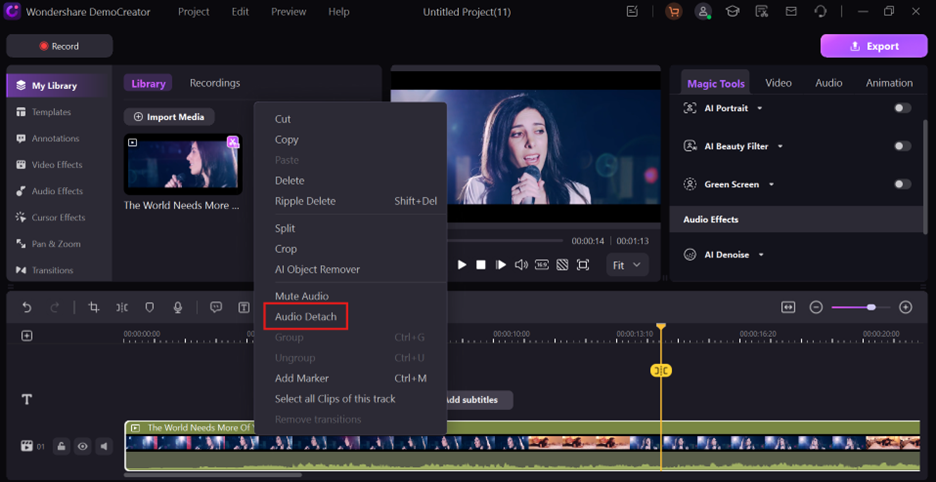Play the preview video
This screenshot has width=936, height=482.
coord(461,265)
